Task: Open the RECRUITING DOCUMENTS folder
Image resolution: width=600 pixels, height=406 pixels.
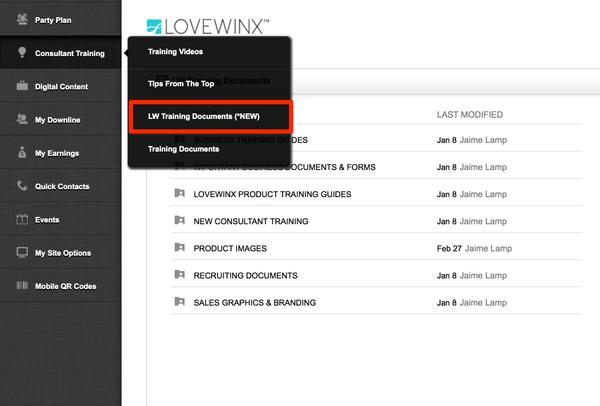Action: [245, 276]
